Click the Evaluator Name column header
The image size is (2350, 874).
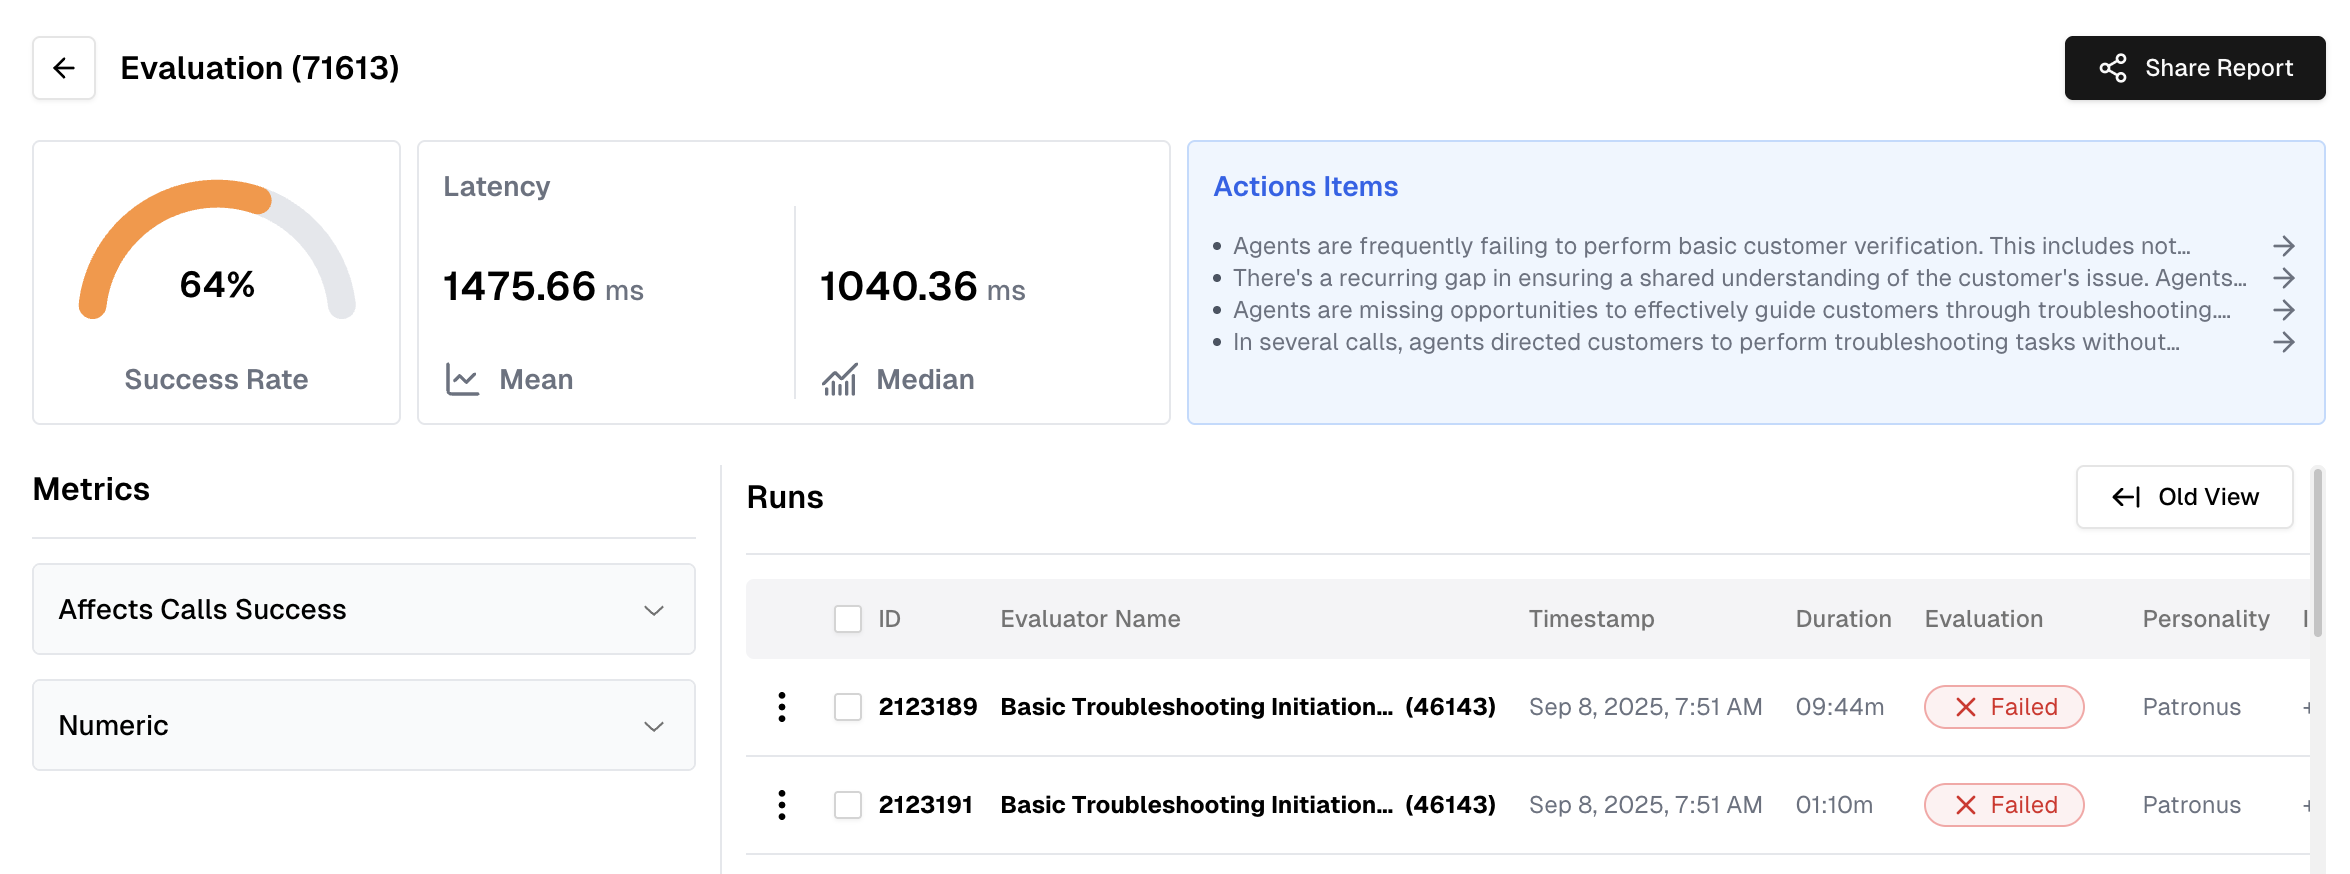click(x=1090, y=619)
